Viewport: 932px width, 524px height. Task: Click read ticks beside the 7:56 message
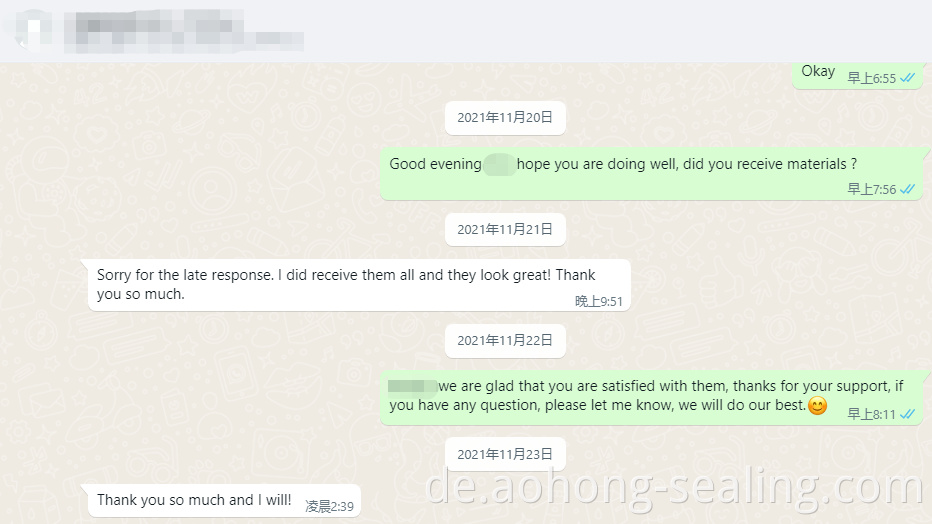tap(908, 189)
